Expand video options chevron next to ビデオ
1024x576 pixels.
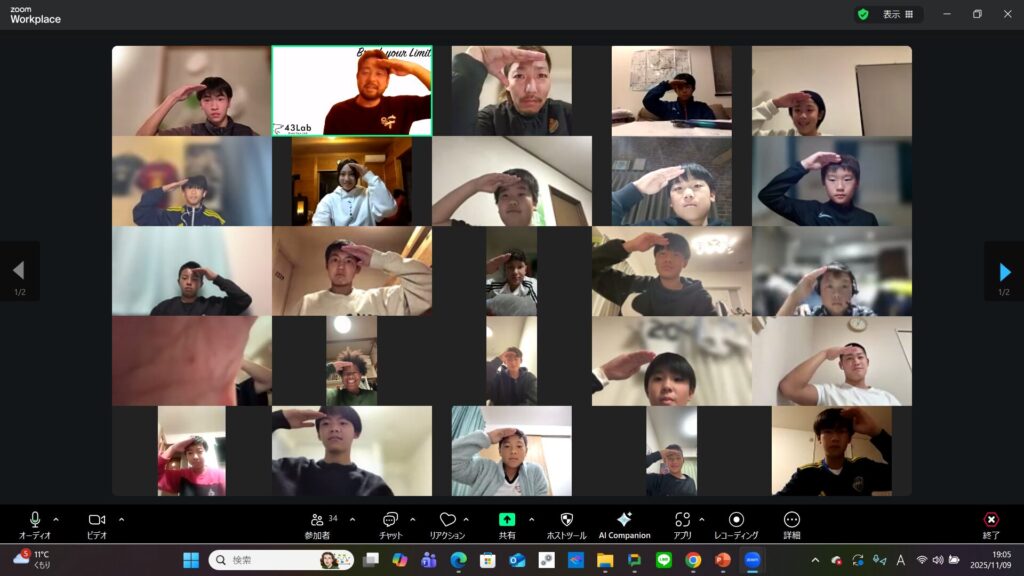tap(121, 519)
